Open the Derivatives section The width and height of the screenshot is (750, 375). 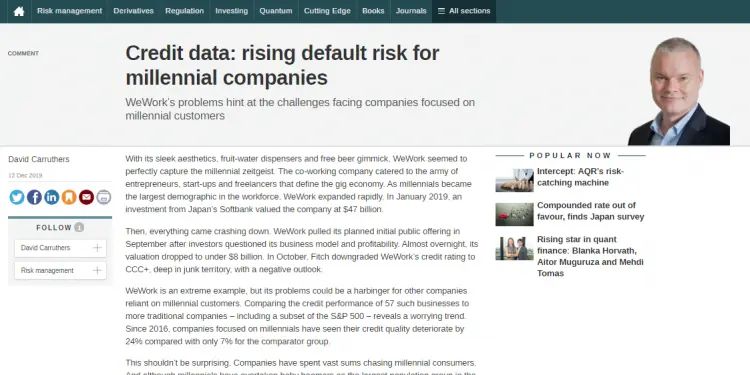(x=133, y=11)
